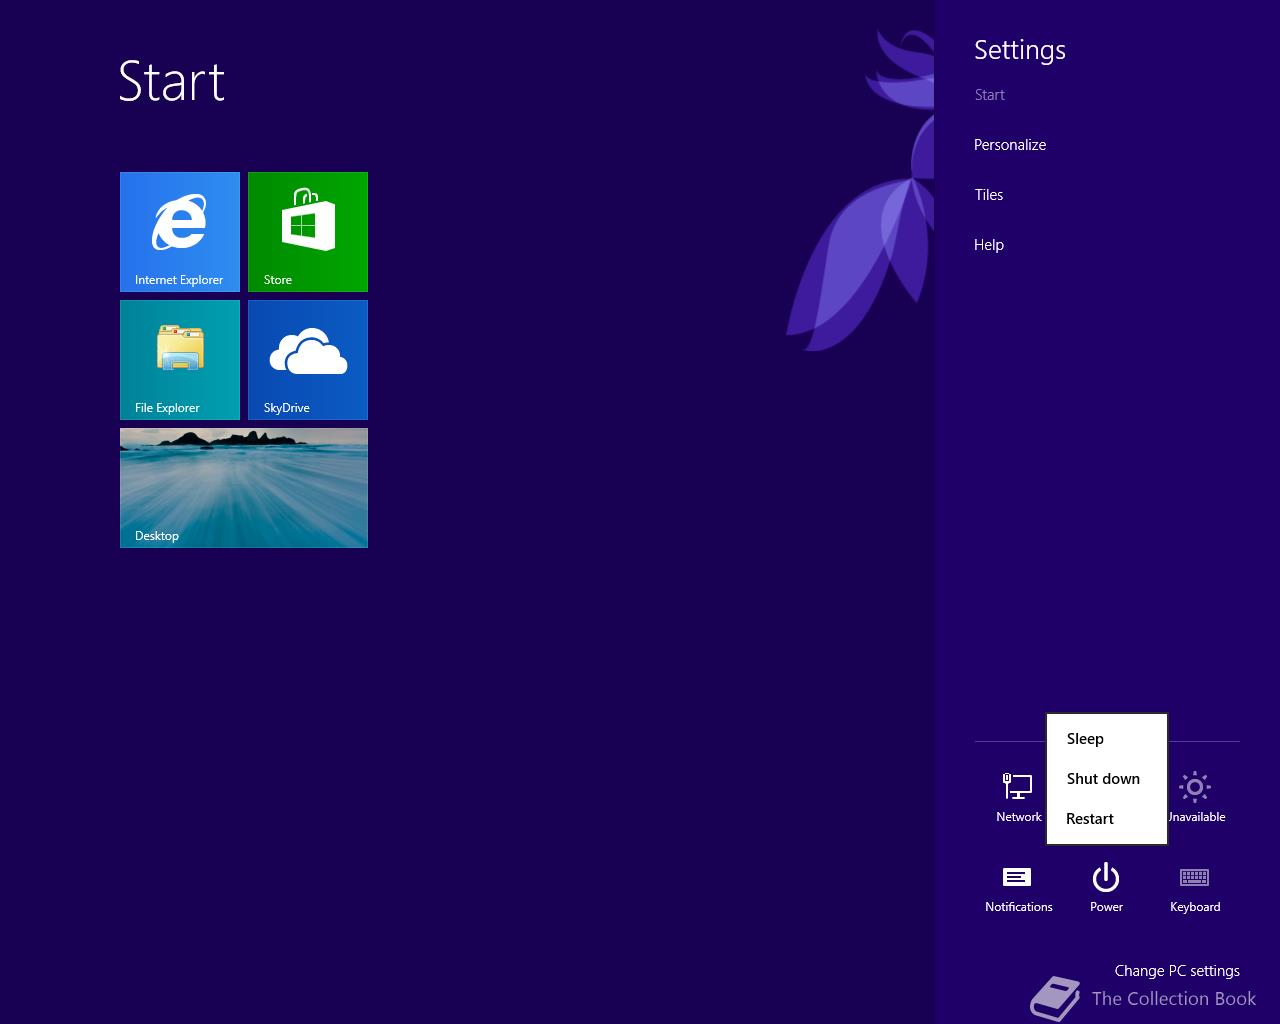Click the greyed Start label under Settings
The width and height of the screenshot is (1280, 1024).
(989, 95)
